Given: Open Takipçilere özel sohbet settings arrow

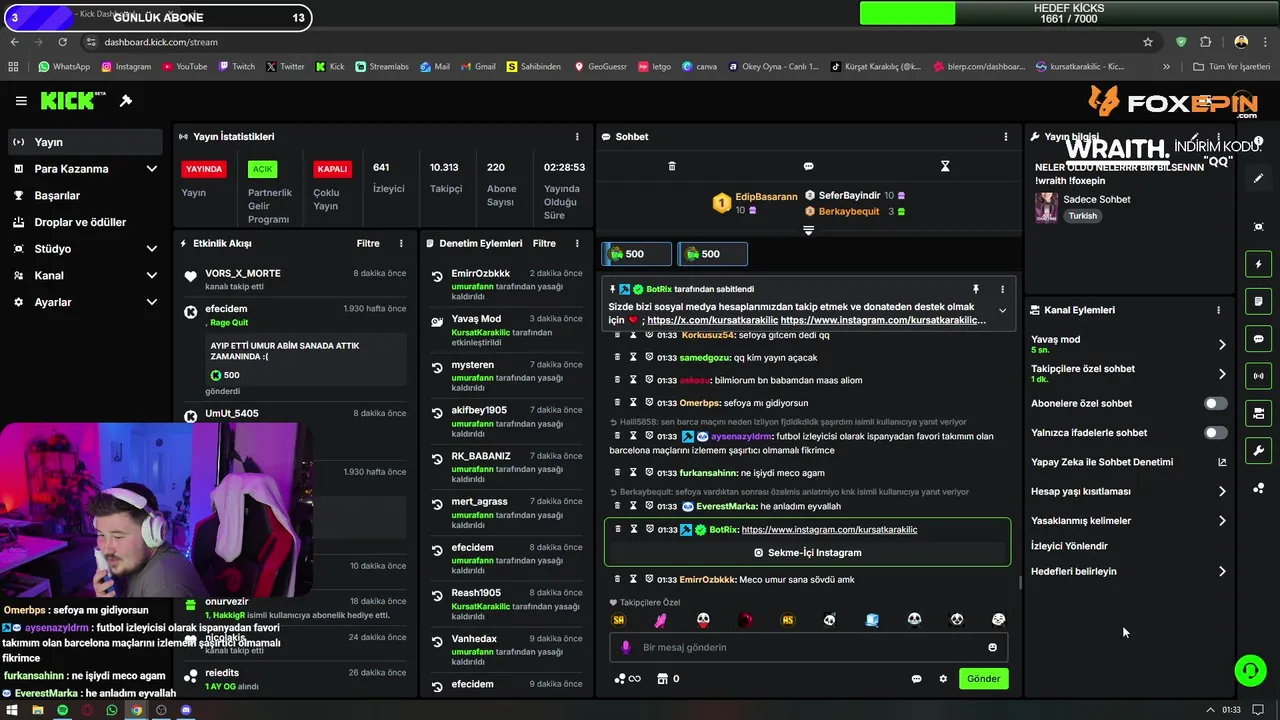Looking at the screenshot, I should pos(1222,374).
